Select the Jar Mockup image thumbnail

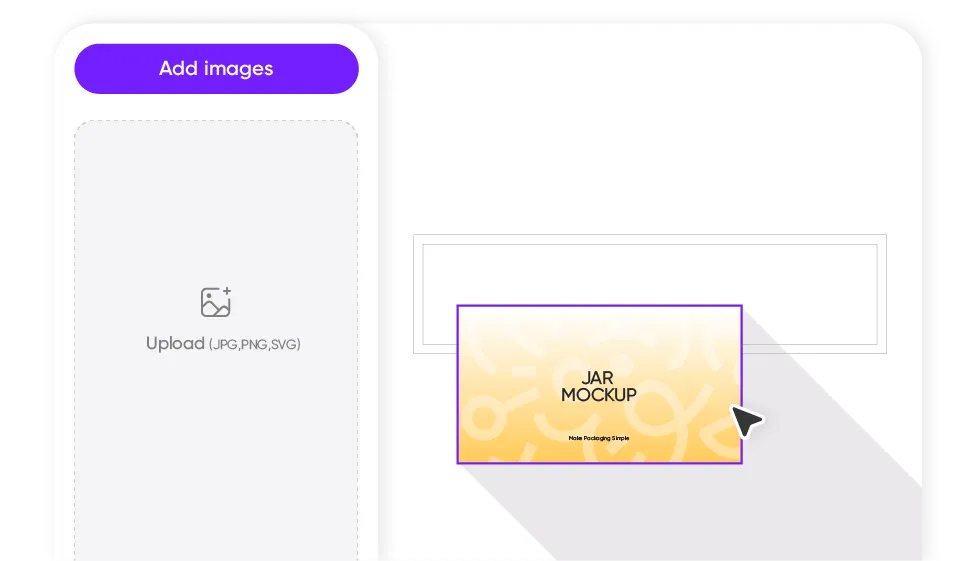599,384
